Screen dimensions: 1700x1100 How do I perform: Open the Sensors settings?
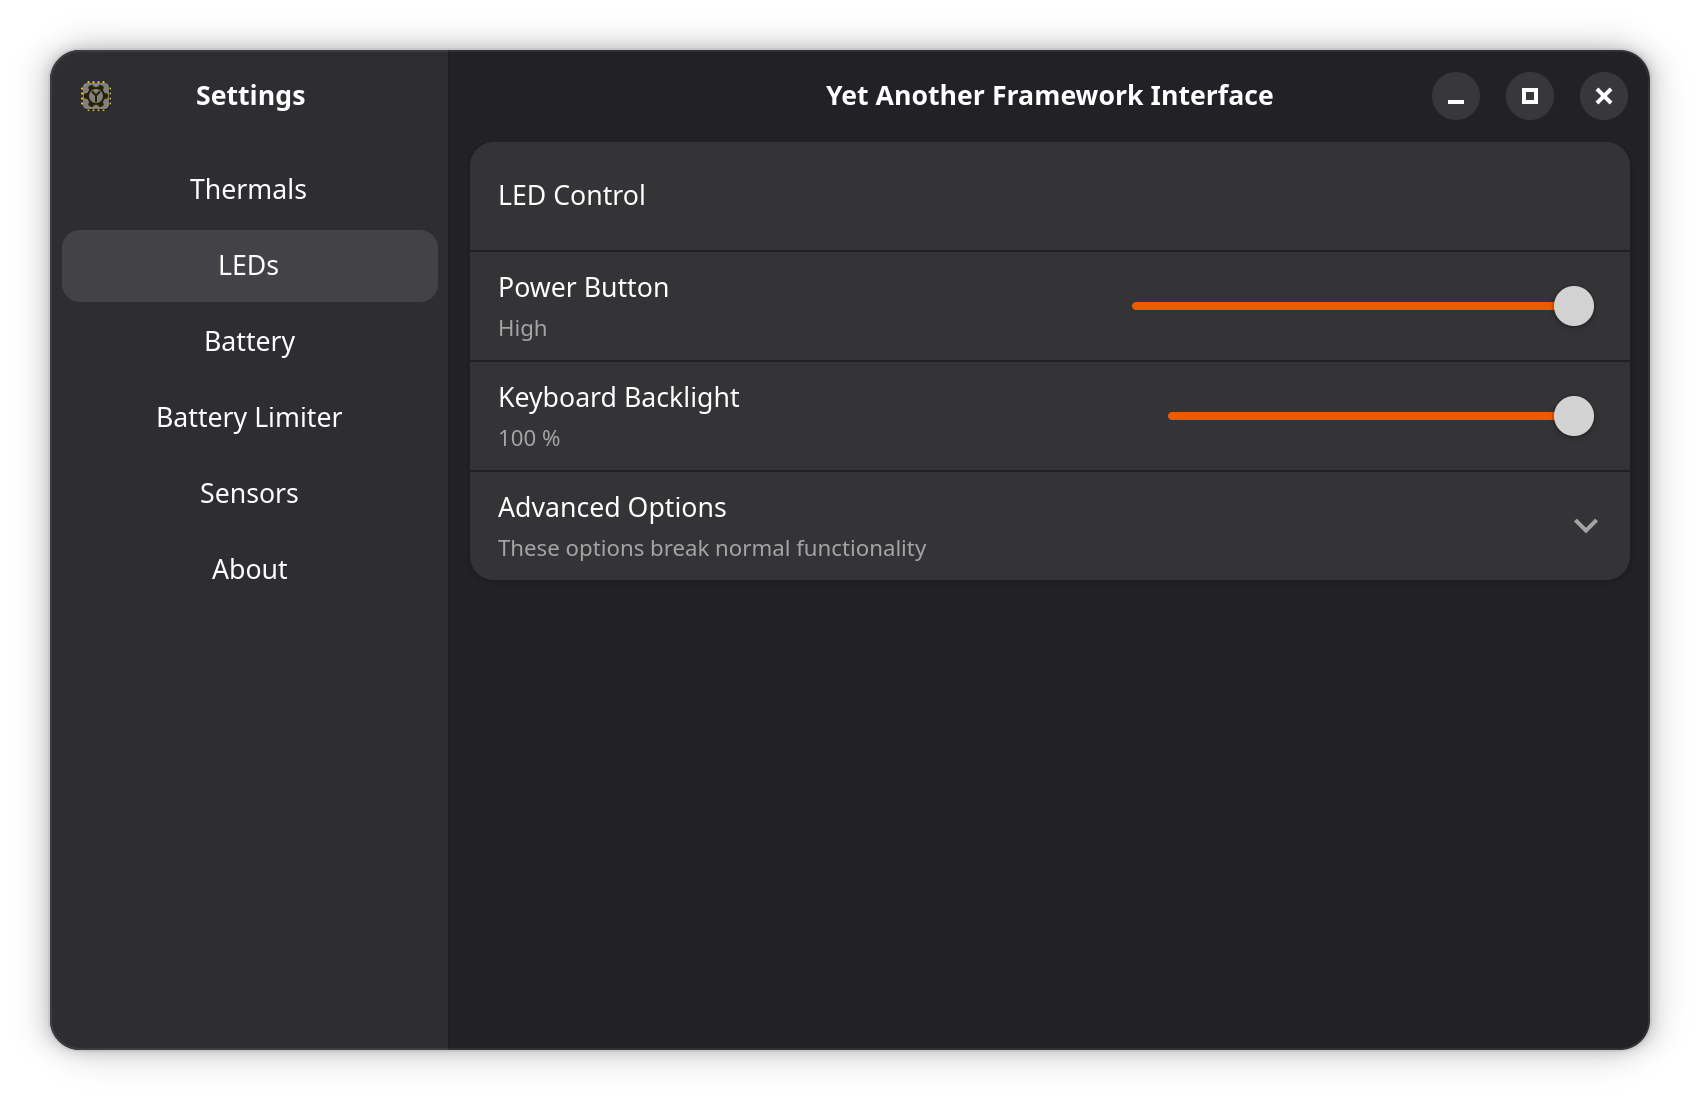click(248, 493)
